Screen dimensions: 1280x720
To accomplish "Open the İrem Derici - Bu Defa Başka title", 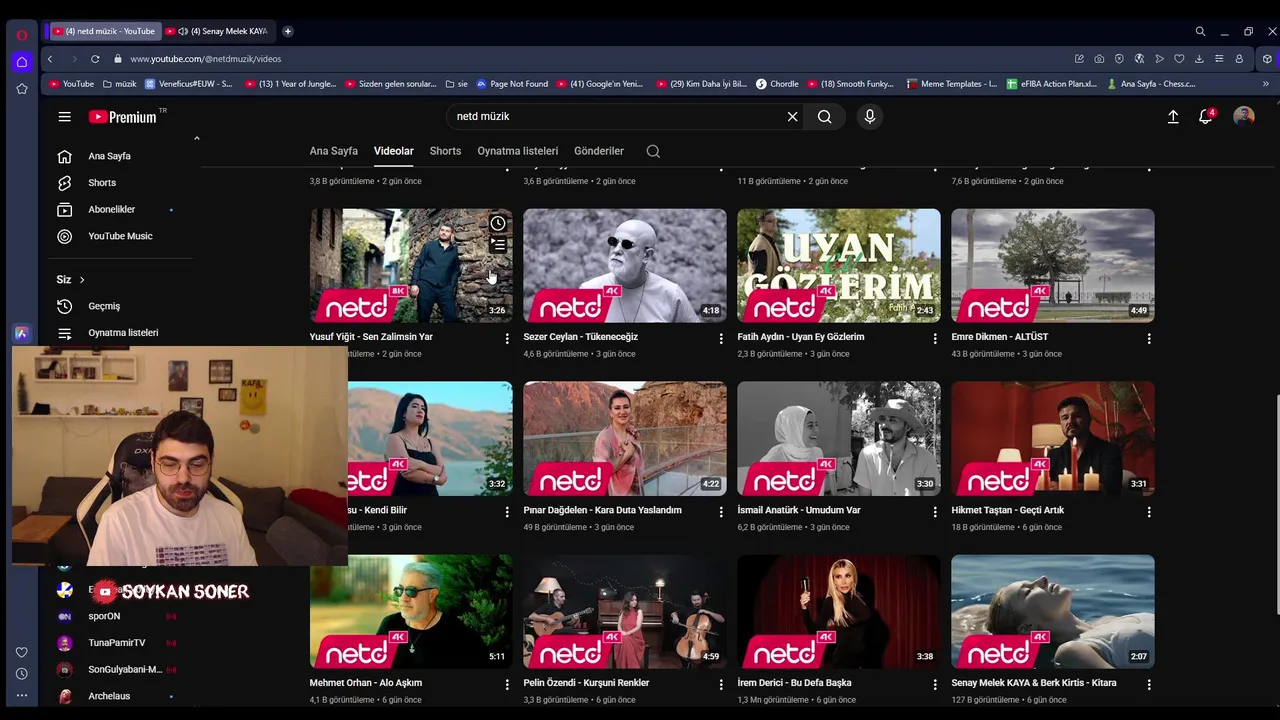I will pyautogui.click(x=794, y=683).
